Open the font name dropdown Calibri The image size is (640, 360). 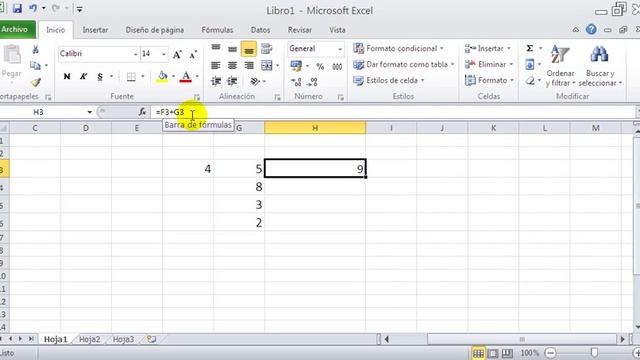tap(136, 54)
